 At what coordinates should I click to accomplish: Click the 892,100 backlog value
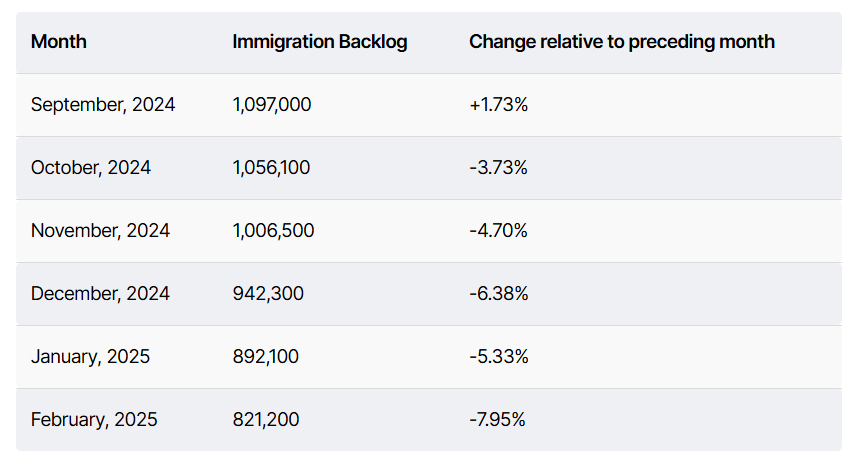click(x=265, y=357)
